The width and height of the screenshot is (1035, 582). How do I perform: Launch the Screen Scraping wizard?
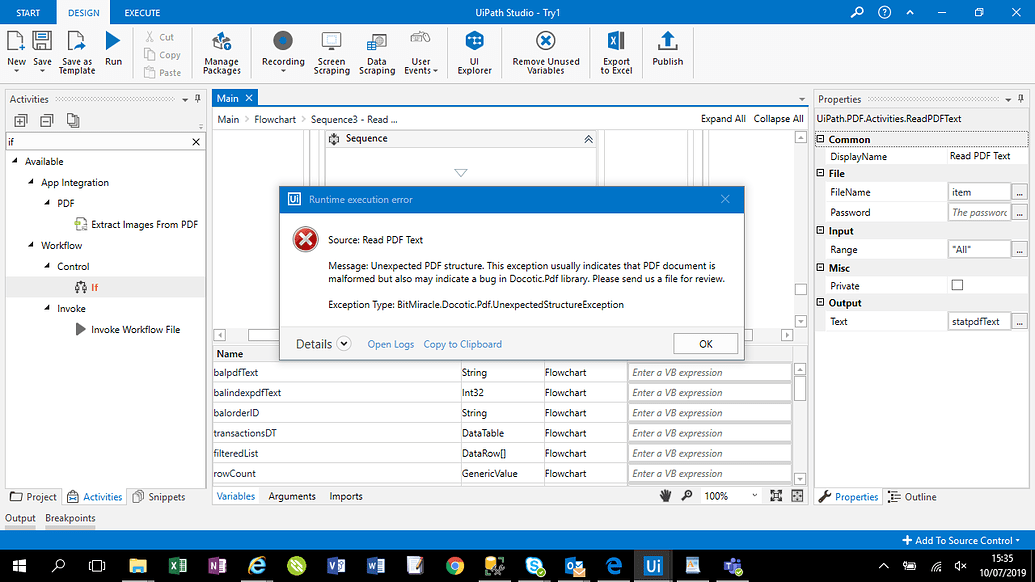331,52
